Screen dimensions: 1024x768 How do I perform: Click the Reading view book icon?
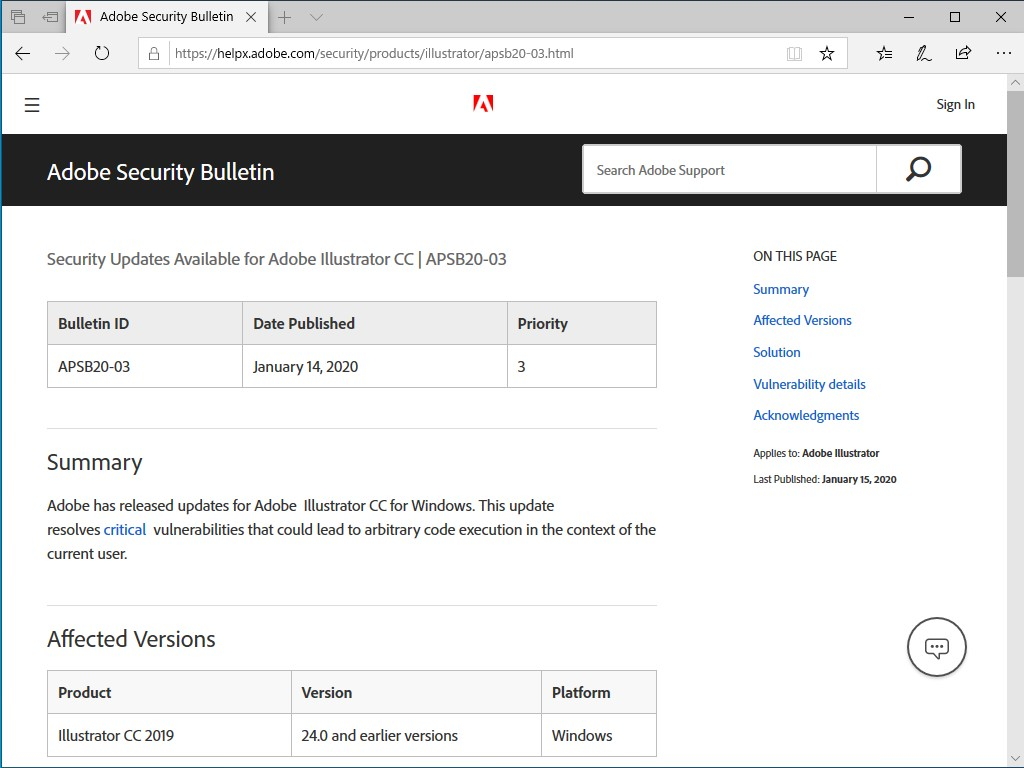tap(793, 54)
